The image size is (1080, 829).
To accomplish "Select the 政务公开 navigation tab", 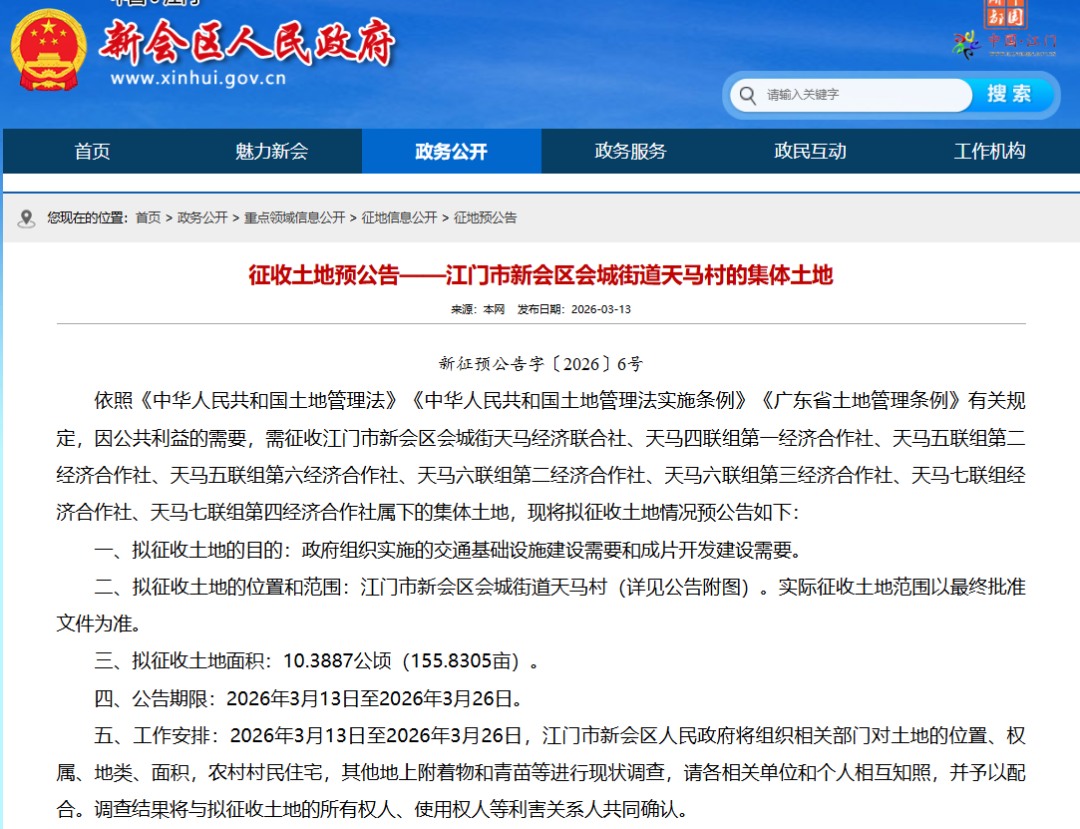I will [x=451, y=151].
